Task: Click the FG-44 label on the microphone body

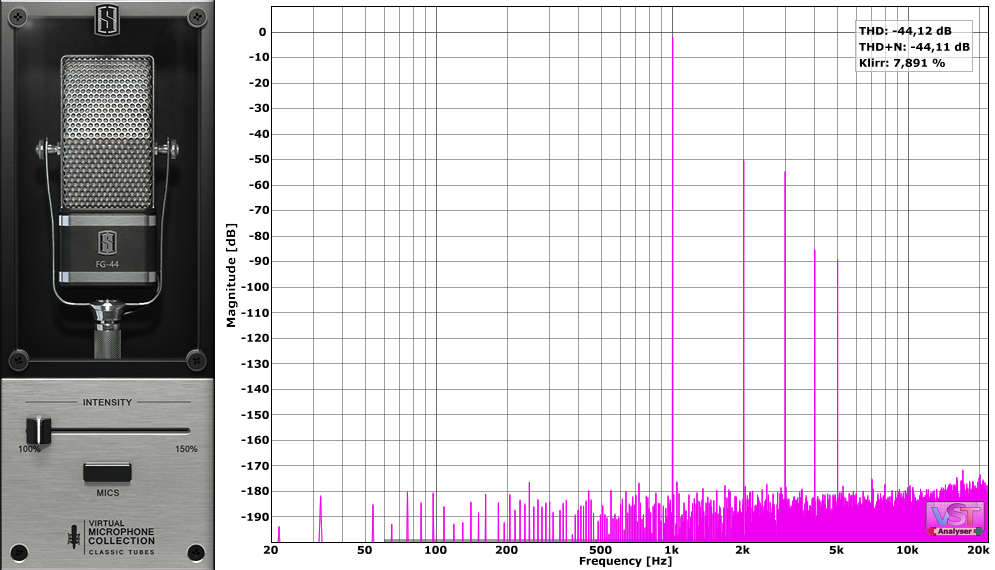Action: pyautogui.click(x=107, y=264)
